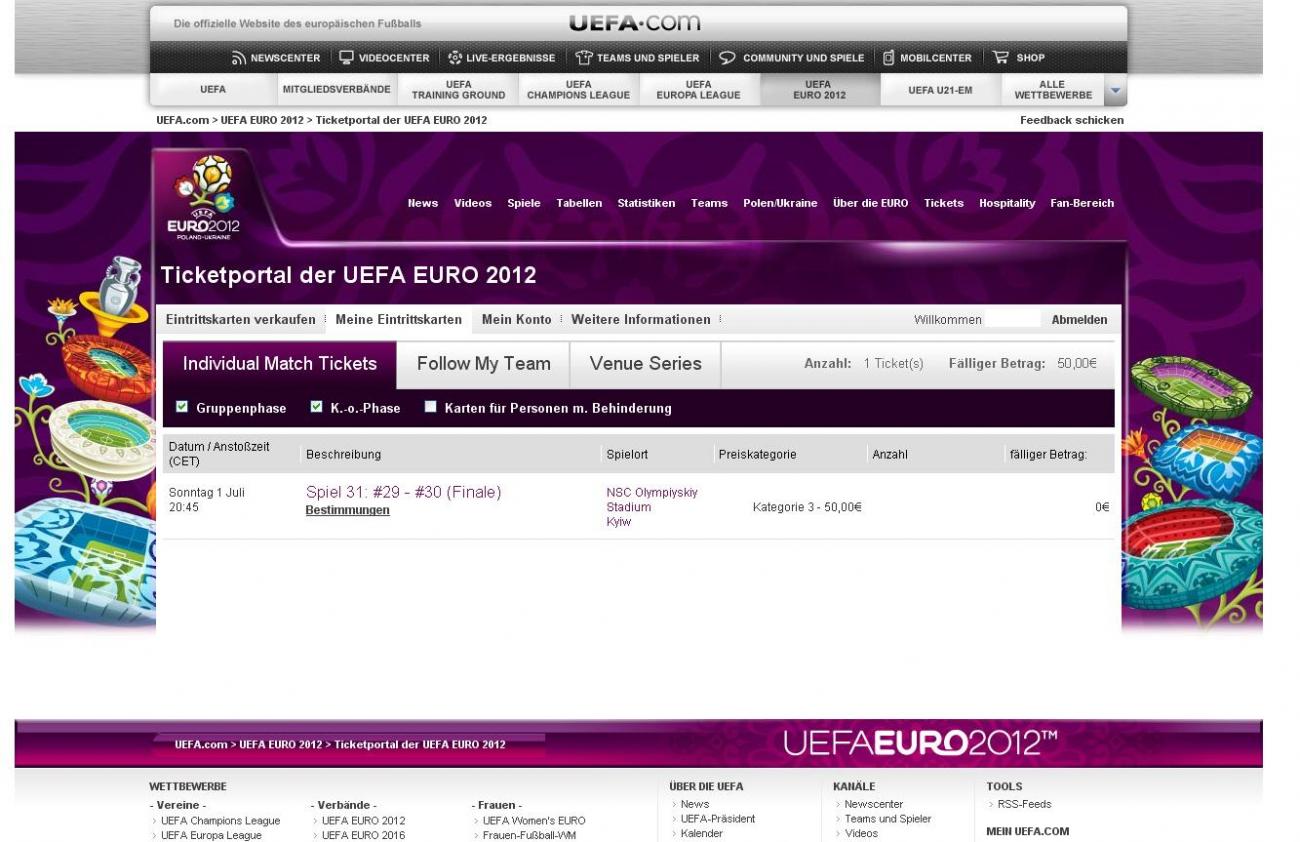This screenshot has width=1300, height=842.
Task: Click the Newscenter RSS icon
Action: [x=239, y=58]
